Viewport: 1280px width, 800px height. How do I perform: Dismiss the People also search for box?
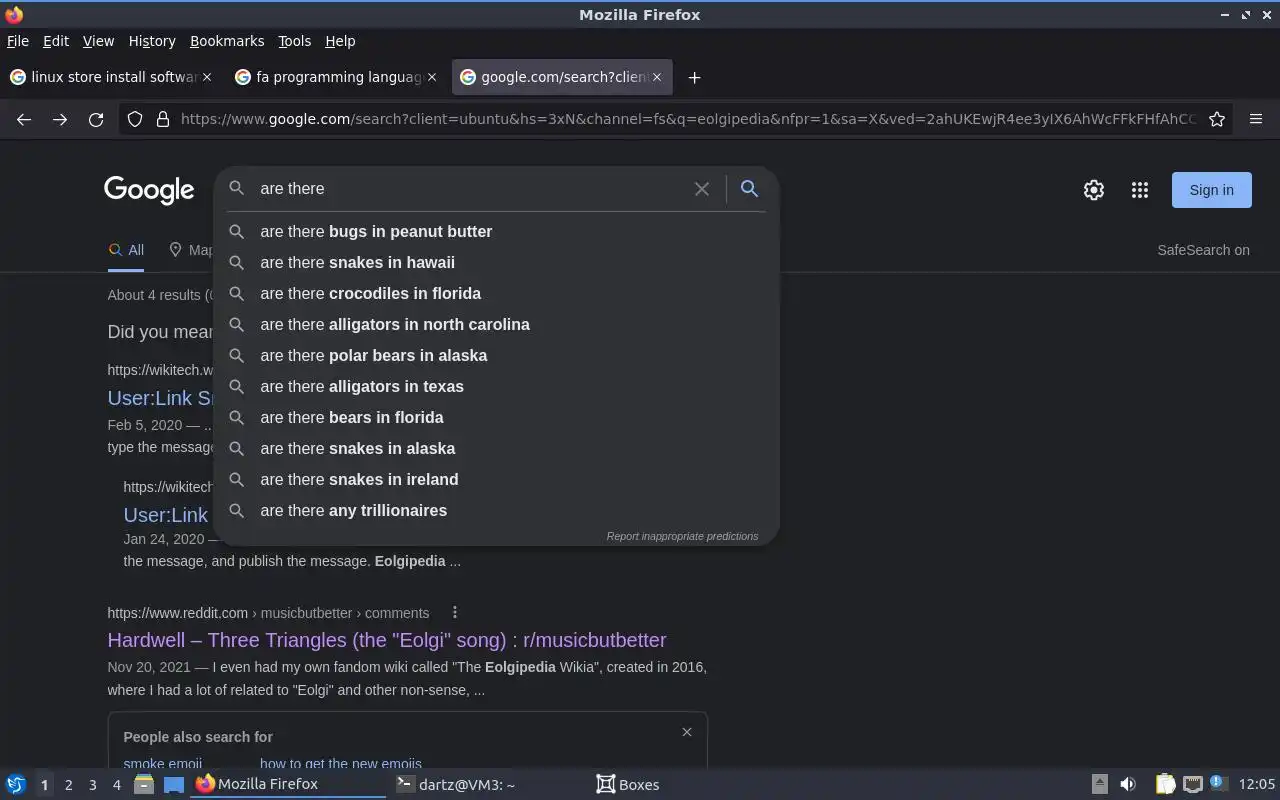click(x=687, y=732)
